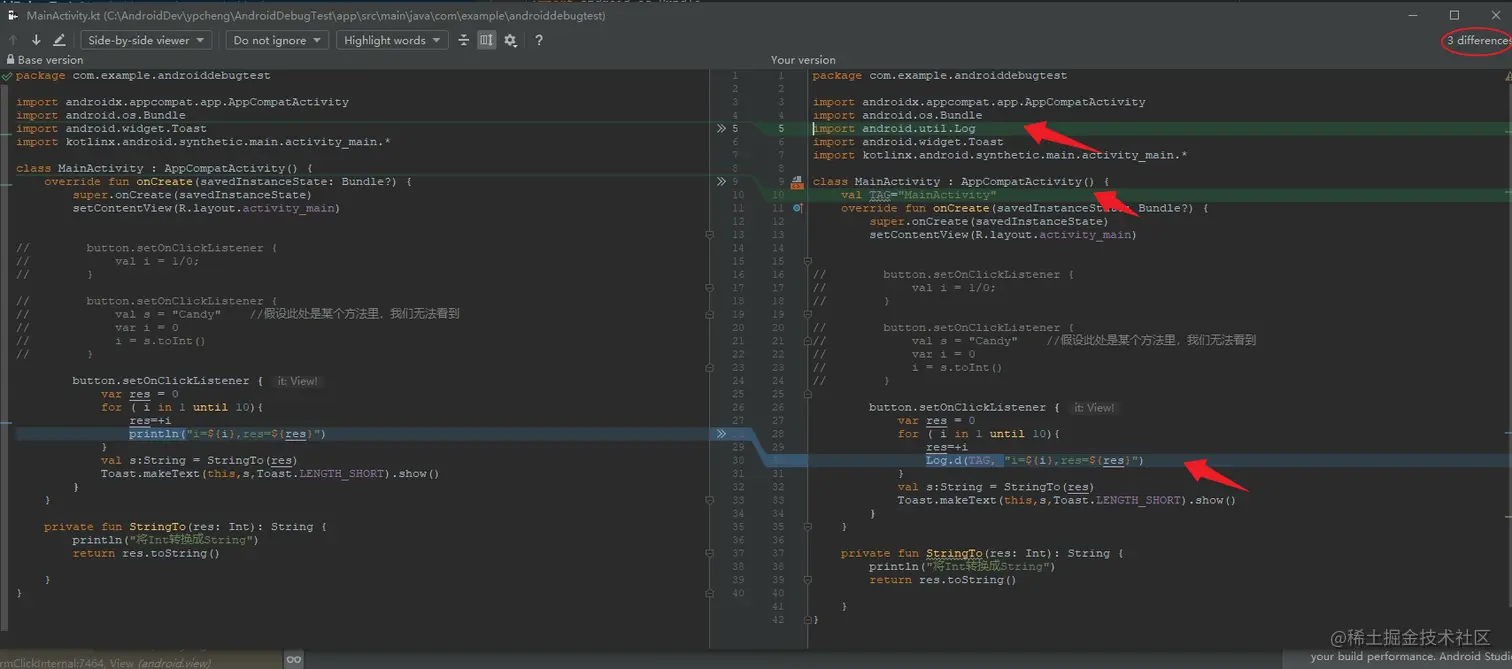Click the pencil jump-to-source icon
1512x669 pixels.
tap(59, 40)
